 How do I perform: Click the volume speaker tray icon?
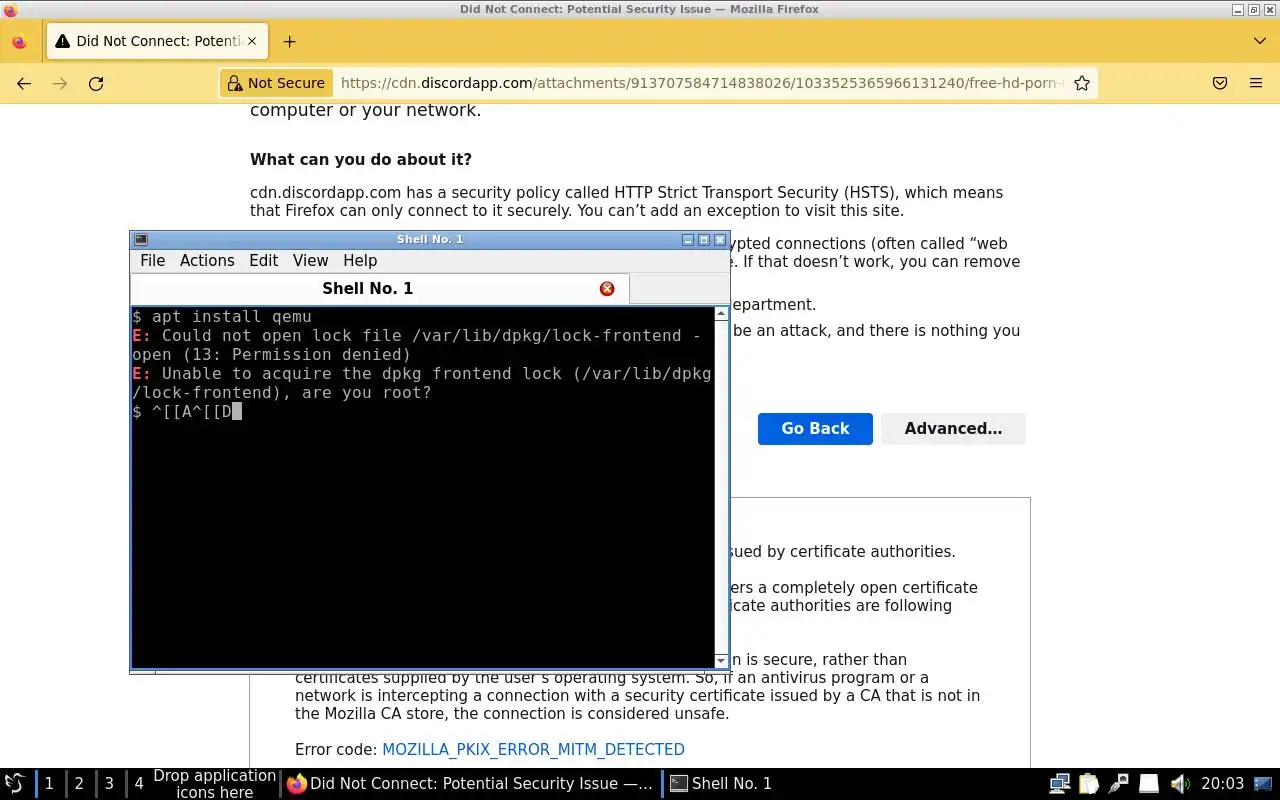click(1180, 783)
